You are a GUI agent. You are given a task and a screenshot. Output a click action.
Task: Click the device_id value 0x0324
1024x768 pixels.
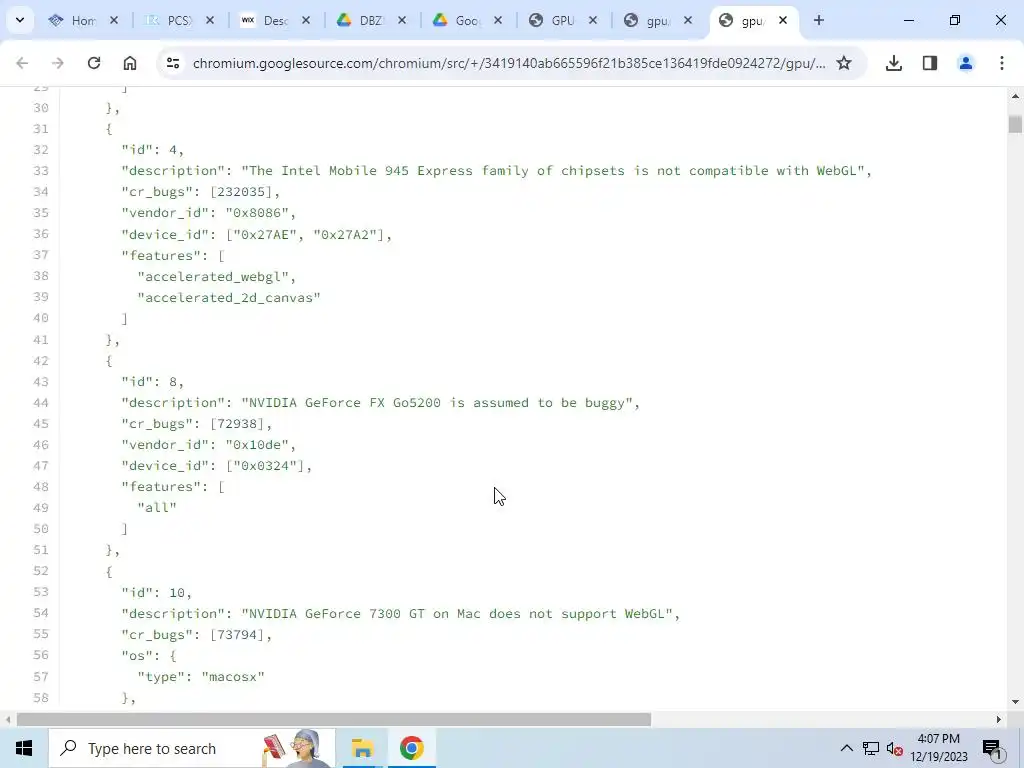click(x=265, y=466)
